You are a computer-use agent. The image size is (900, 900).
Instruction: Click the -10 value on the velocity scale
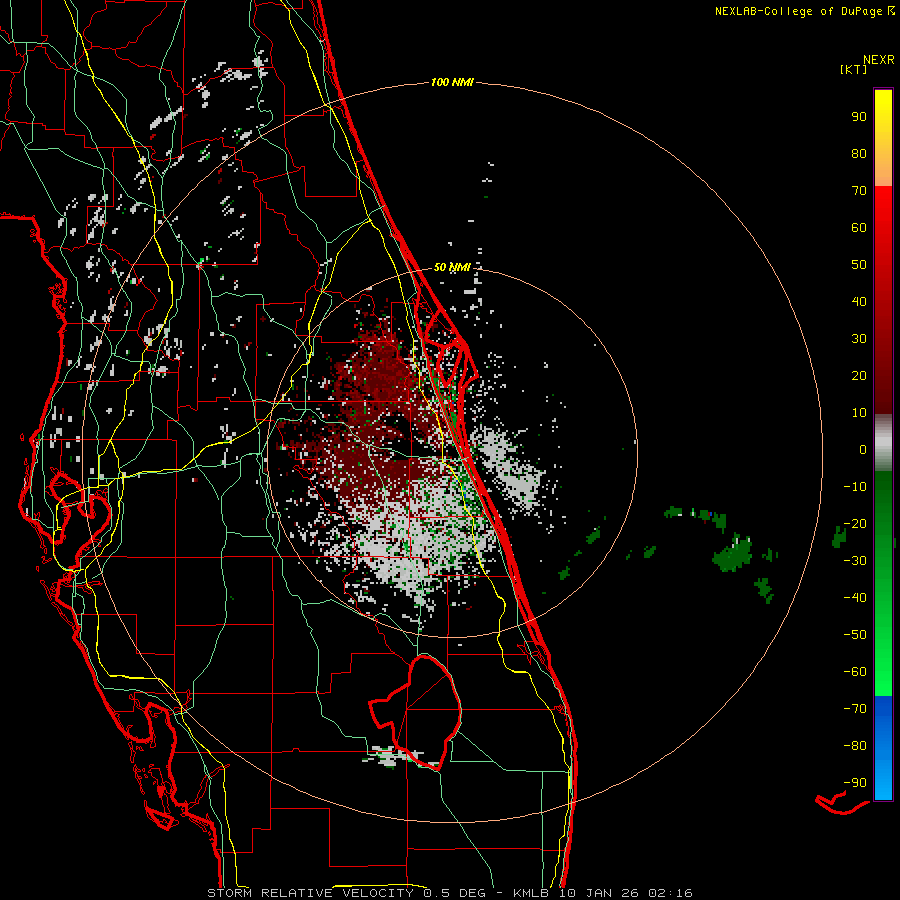(x=855, y=487)
